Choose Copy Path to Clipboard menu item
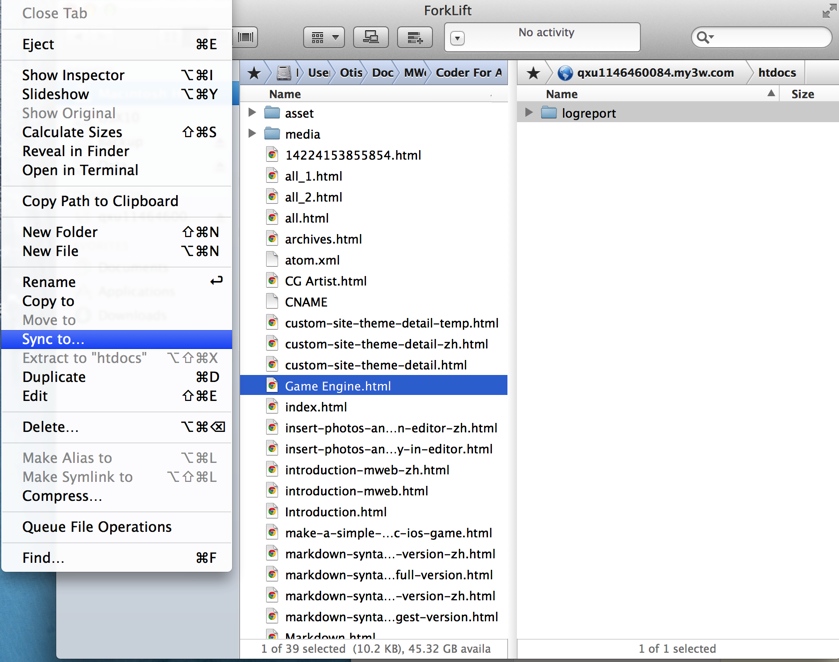 pyautogui.click(x=117, y=201)
